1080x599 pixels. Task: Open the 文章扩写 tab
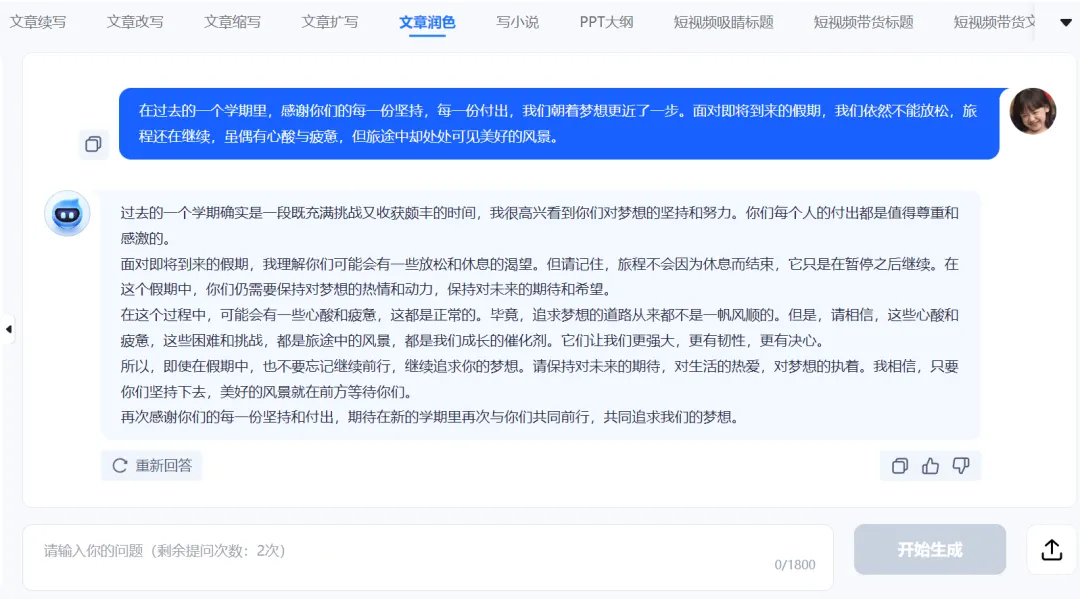point(330,21)
